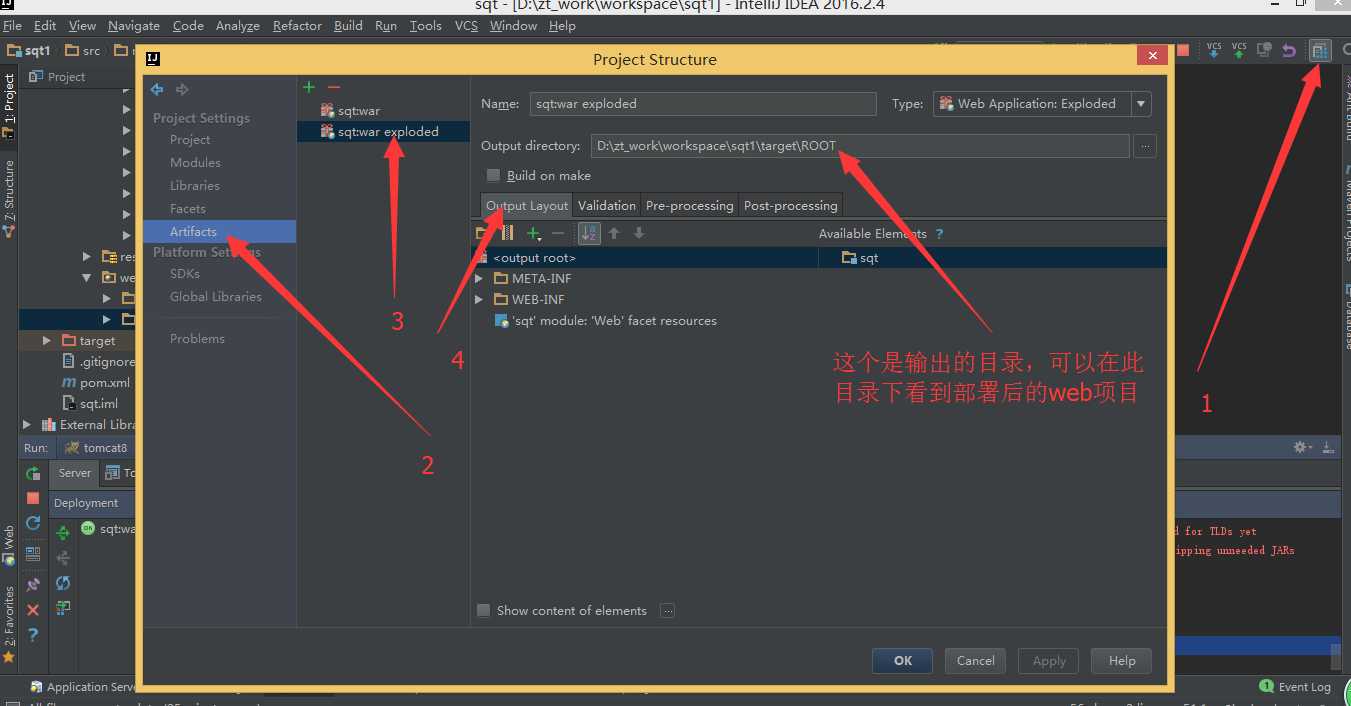The image size is (1351, 706).
Task: Move layout element down with arrow
Action: (x=639, y=233)
